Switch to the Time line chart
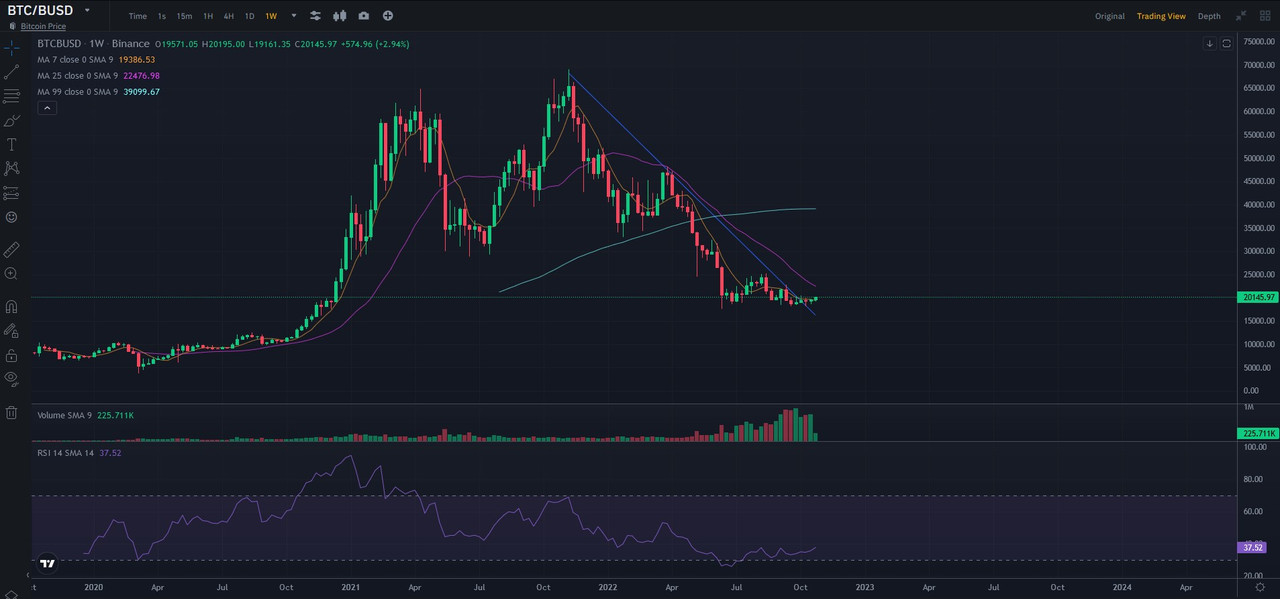1280x599 pixels. click(x=138, y=16)
